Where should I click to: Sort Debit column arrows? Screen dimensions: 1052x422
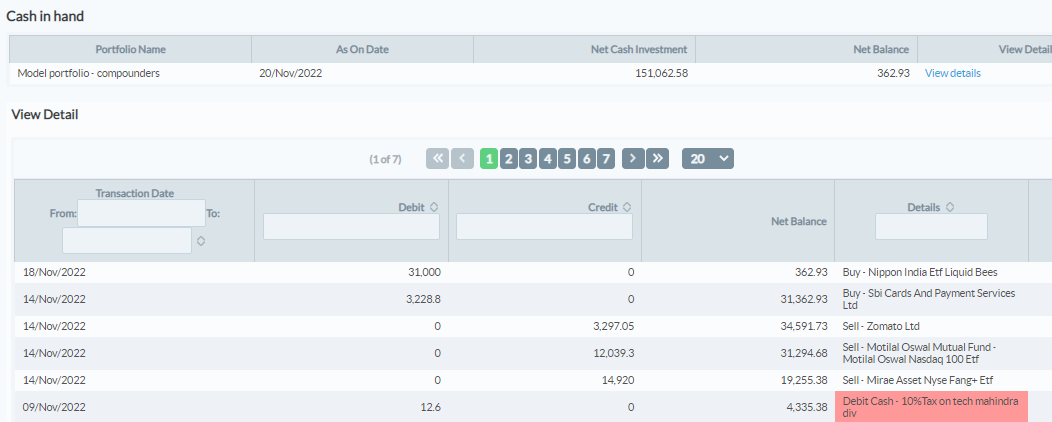coord(433,207)
